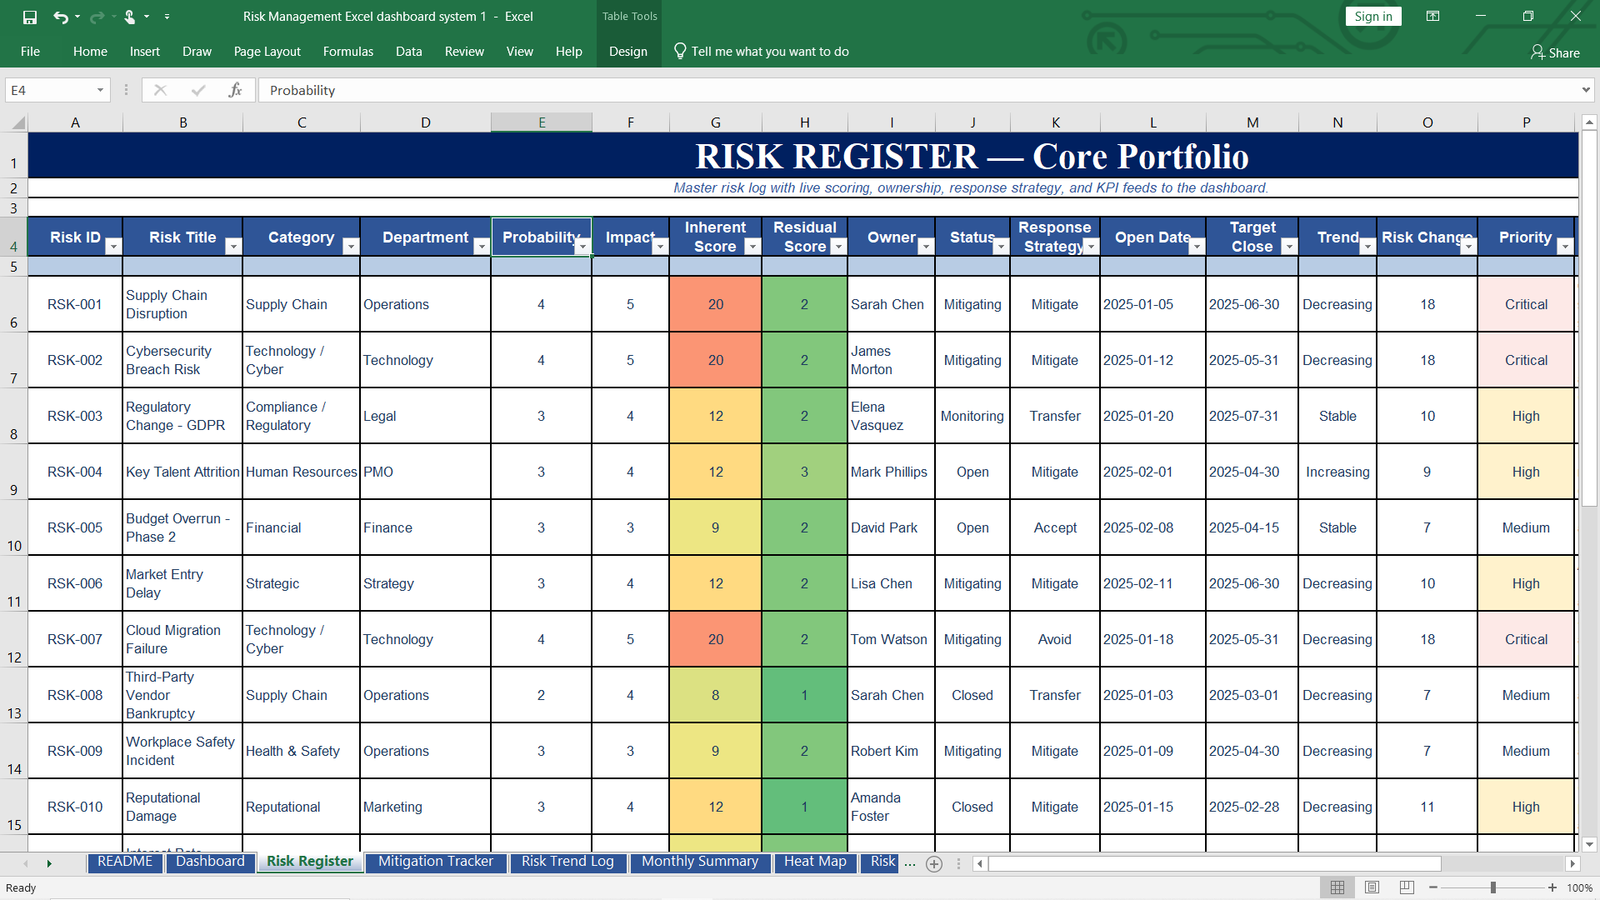Click horizontal scrollbar right arrow

(x=1573, y=864)
